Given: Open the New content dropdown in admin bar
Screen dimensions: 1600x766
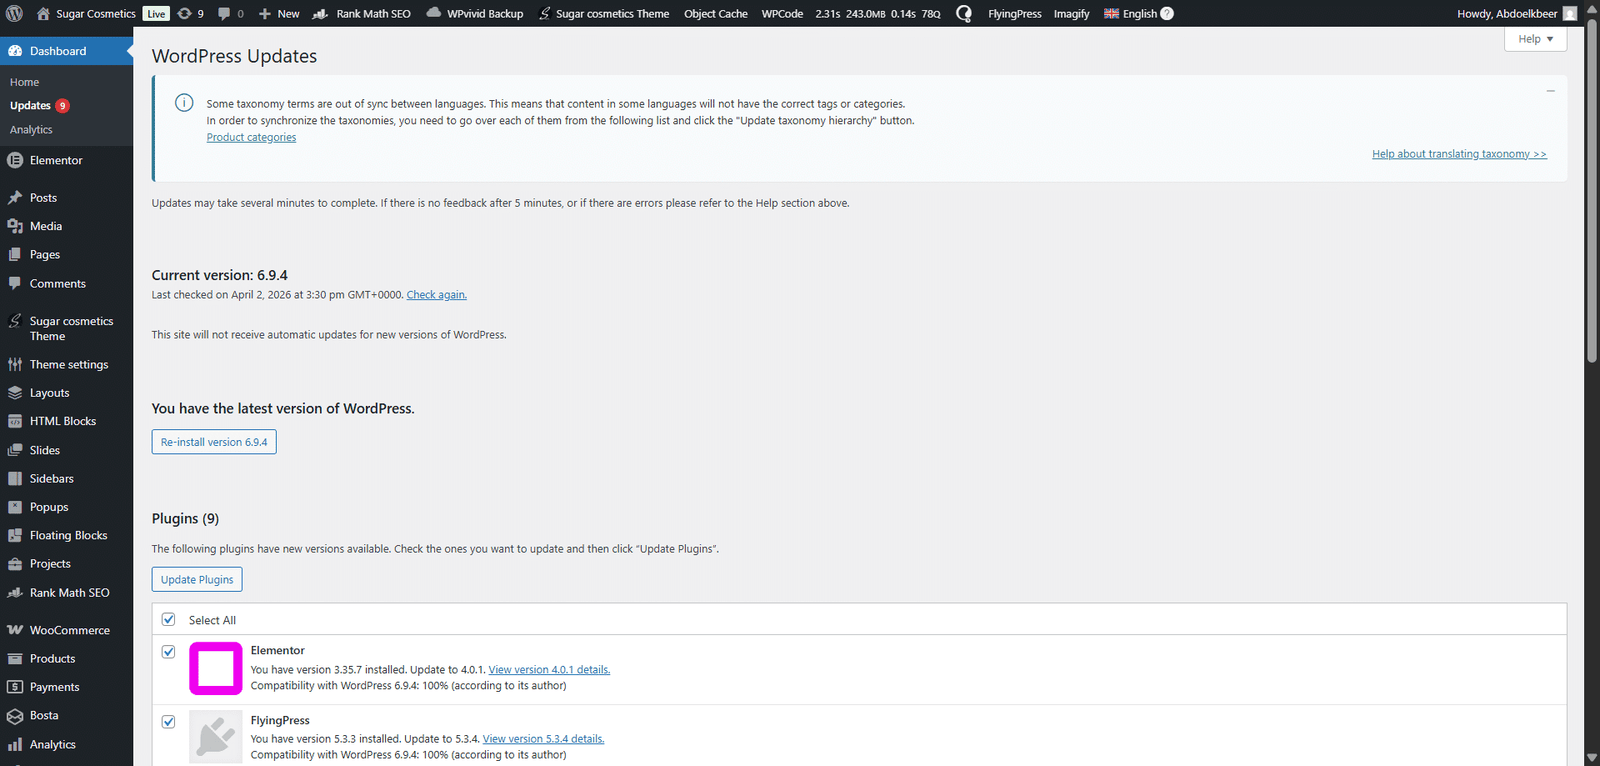Looking at the screenshot, I should [x=279, y=14].
